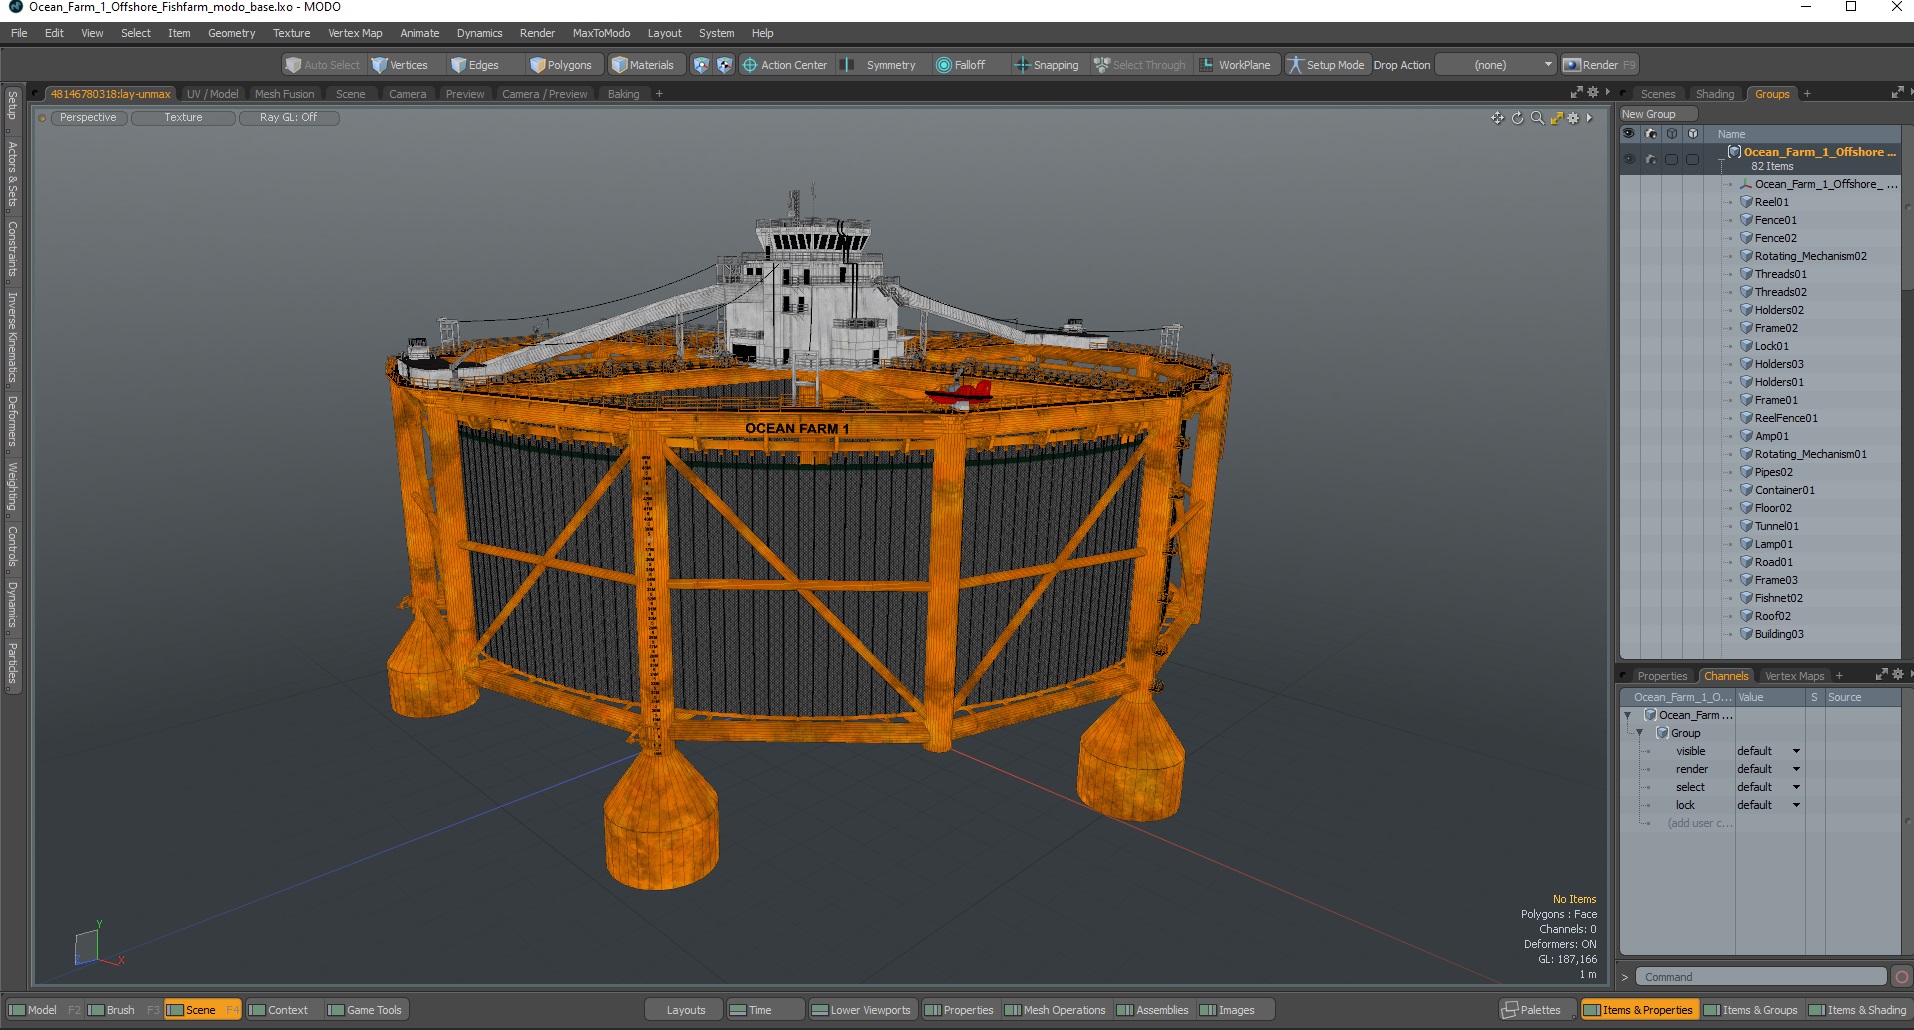Open the Dynamics menu
Screen dimensions: 1914x1030
click(x=479, y=33)
